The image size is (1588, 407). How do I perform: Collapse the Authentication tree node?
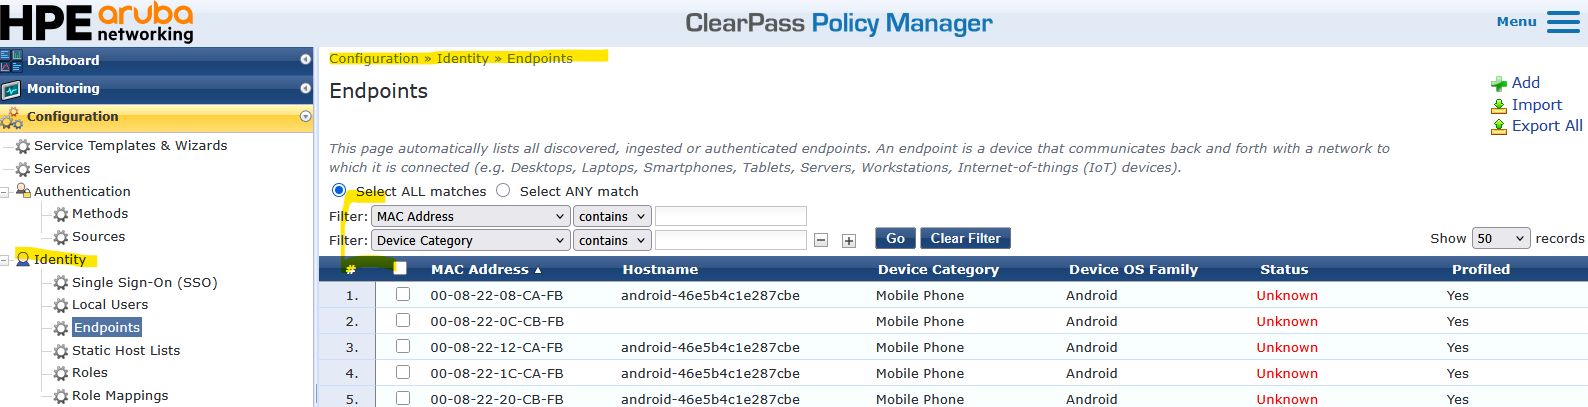pos(5,192)
